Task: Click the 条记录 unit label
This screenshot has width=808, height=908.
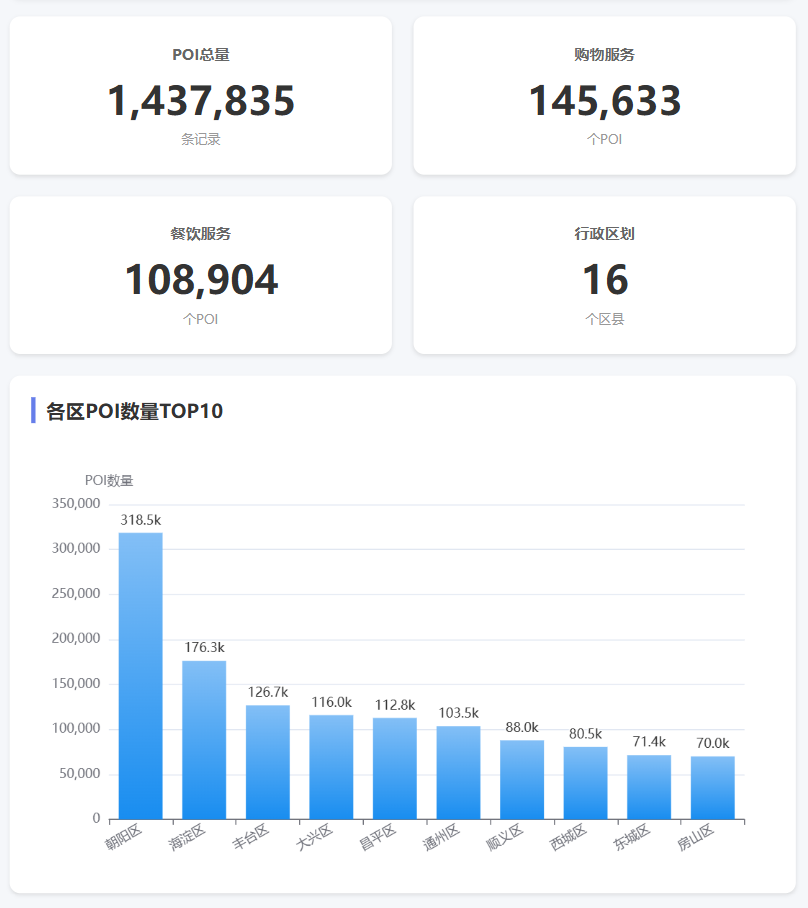Action: (201, 139)
